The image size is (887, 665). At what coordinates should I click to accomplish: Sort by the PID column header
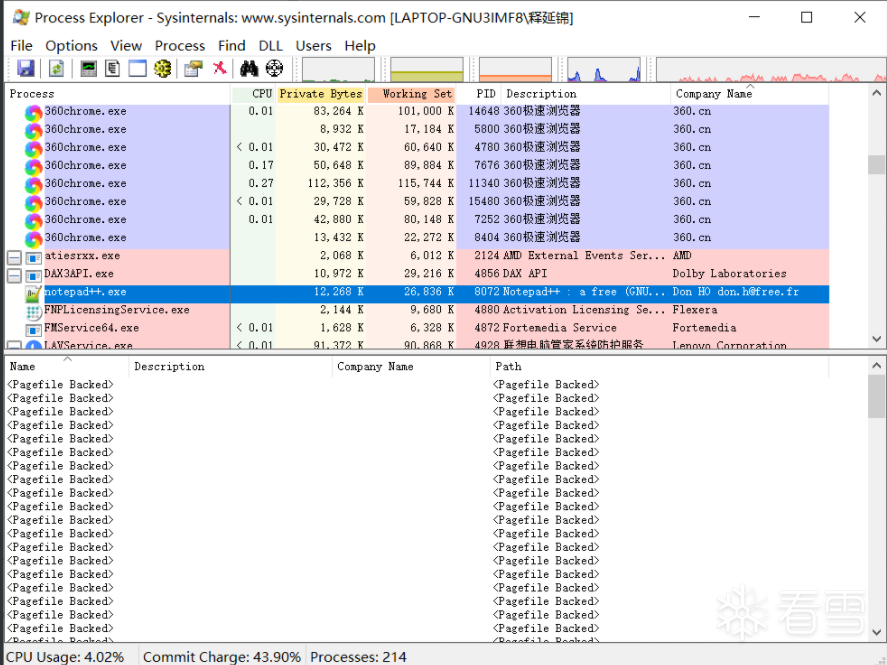479,94
